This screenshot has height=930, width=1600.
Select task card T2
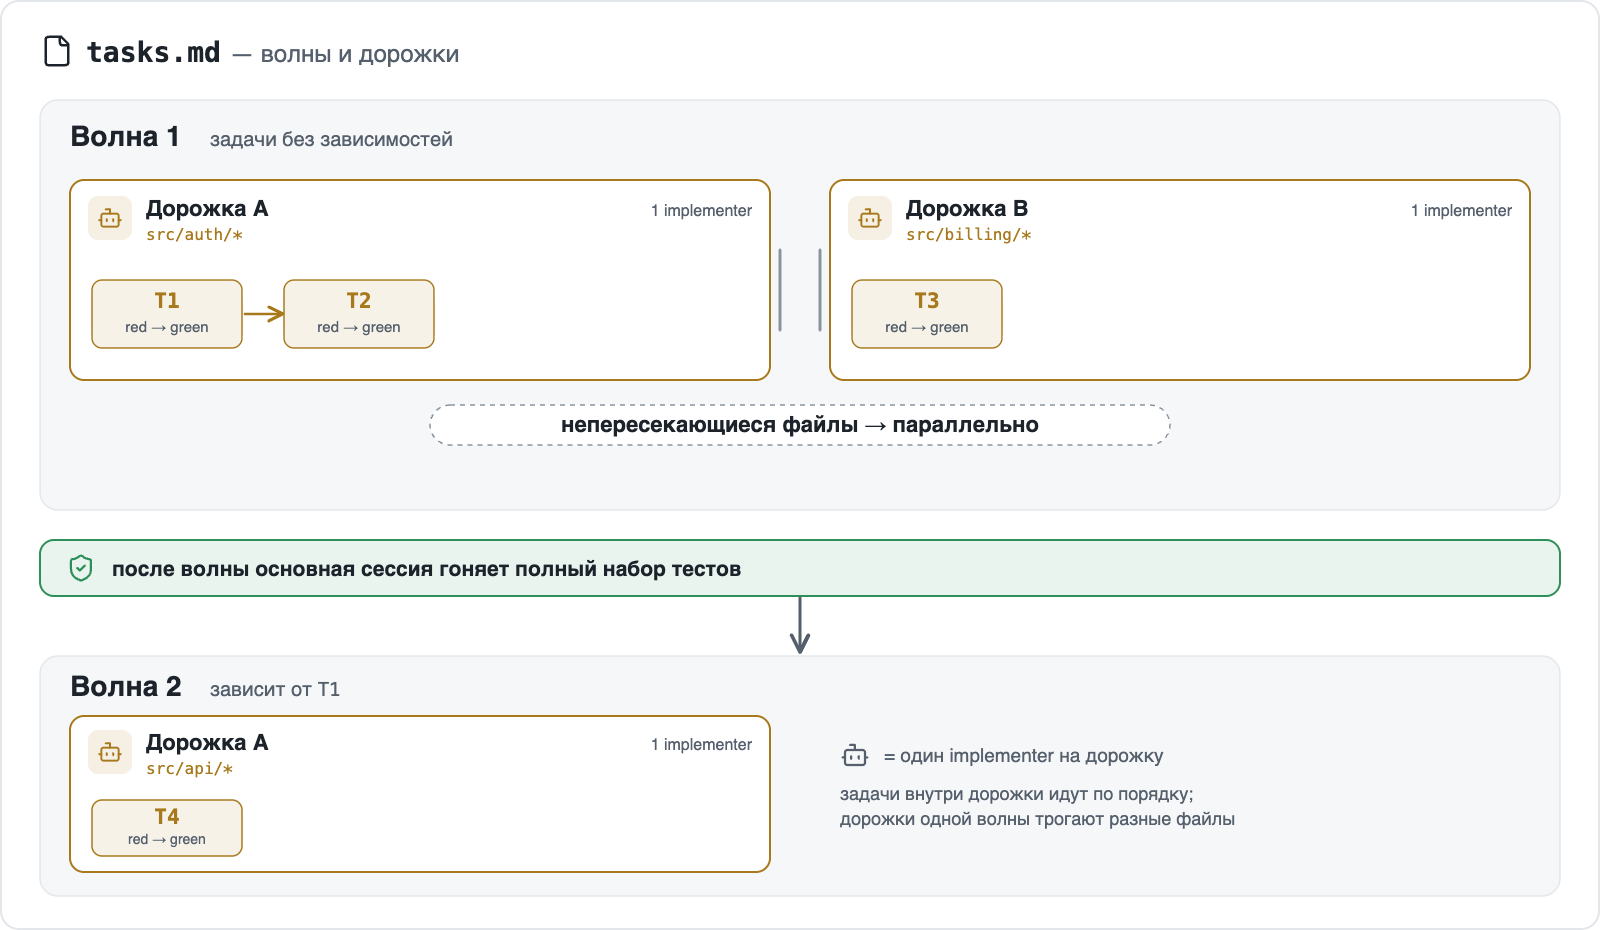click(x=359, y=314)
